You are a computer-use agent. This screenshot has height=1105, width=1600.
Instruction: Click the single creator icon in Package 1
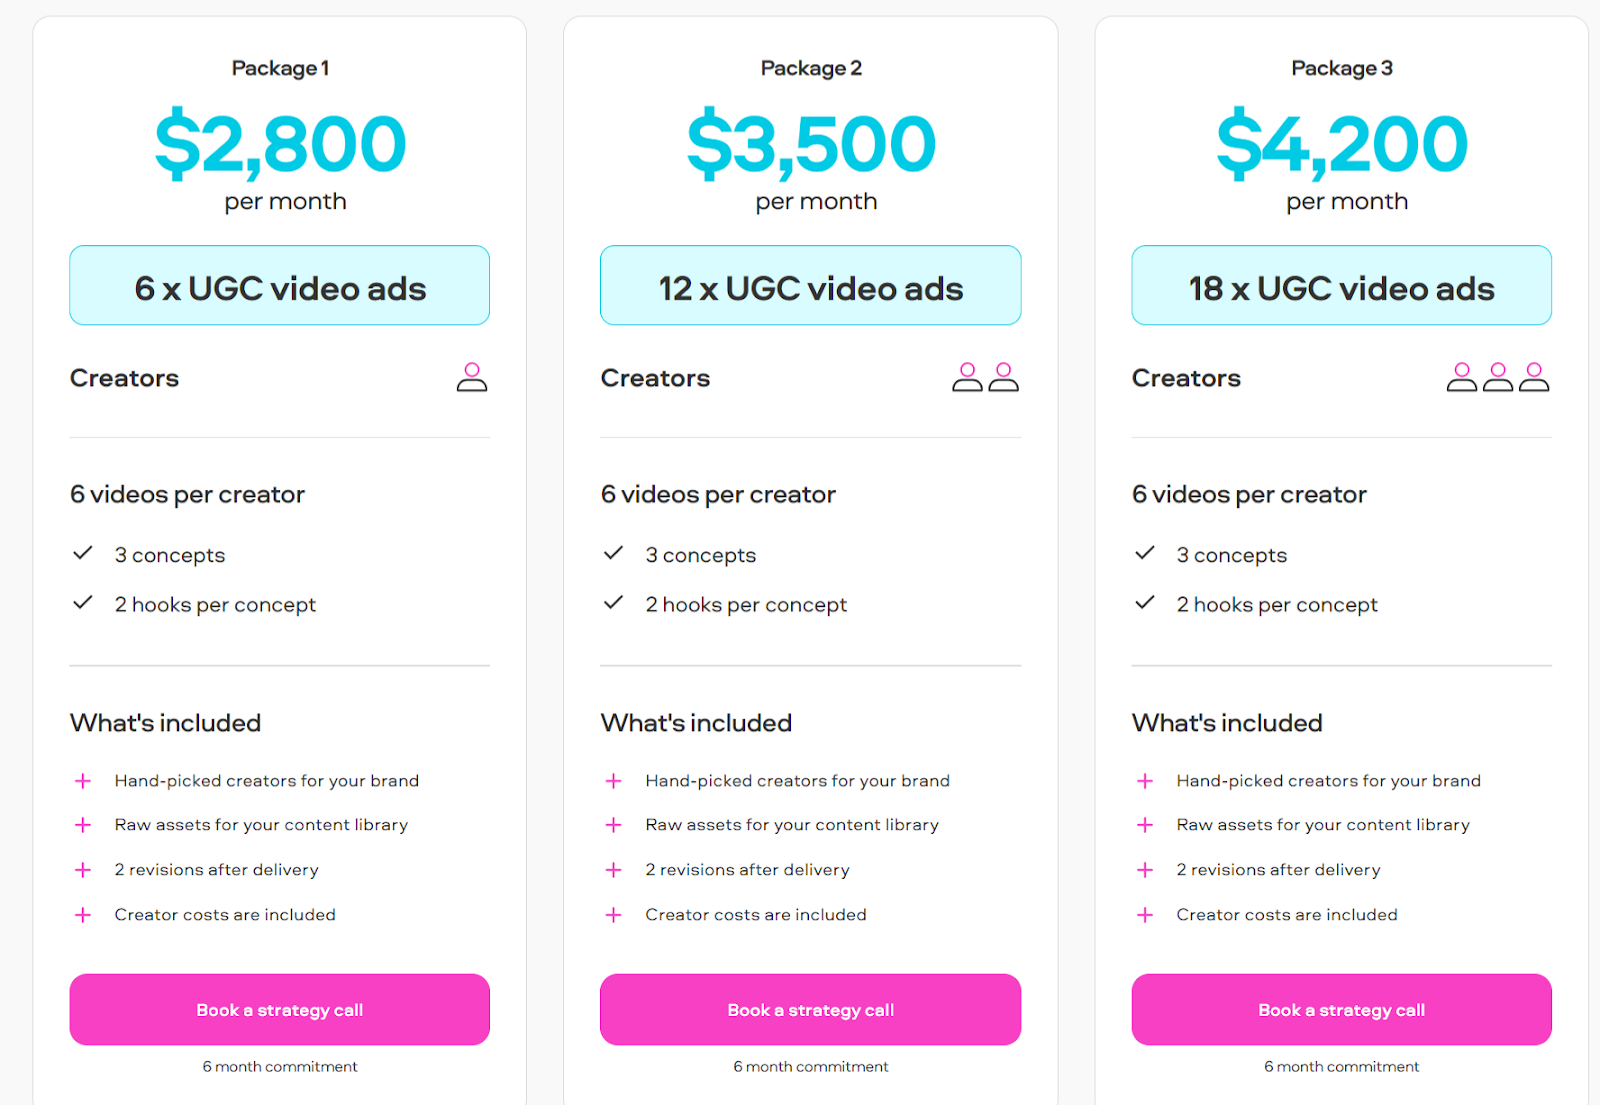coord(472,377)
